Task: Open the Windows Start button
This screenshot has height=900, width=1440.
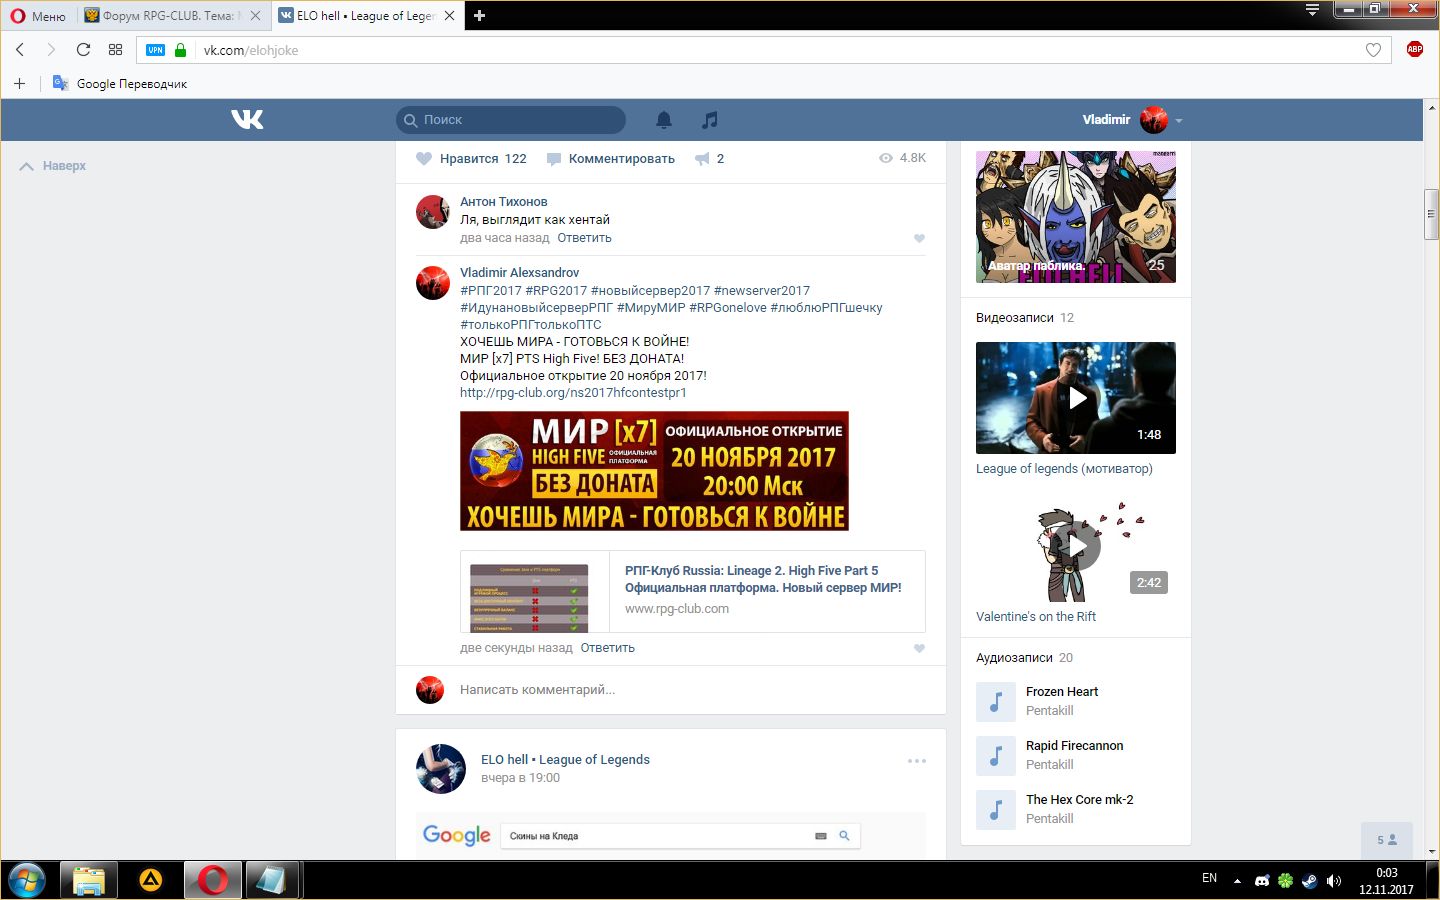Action: coord(27,880)
